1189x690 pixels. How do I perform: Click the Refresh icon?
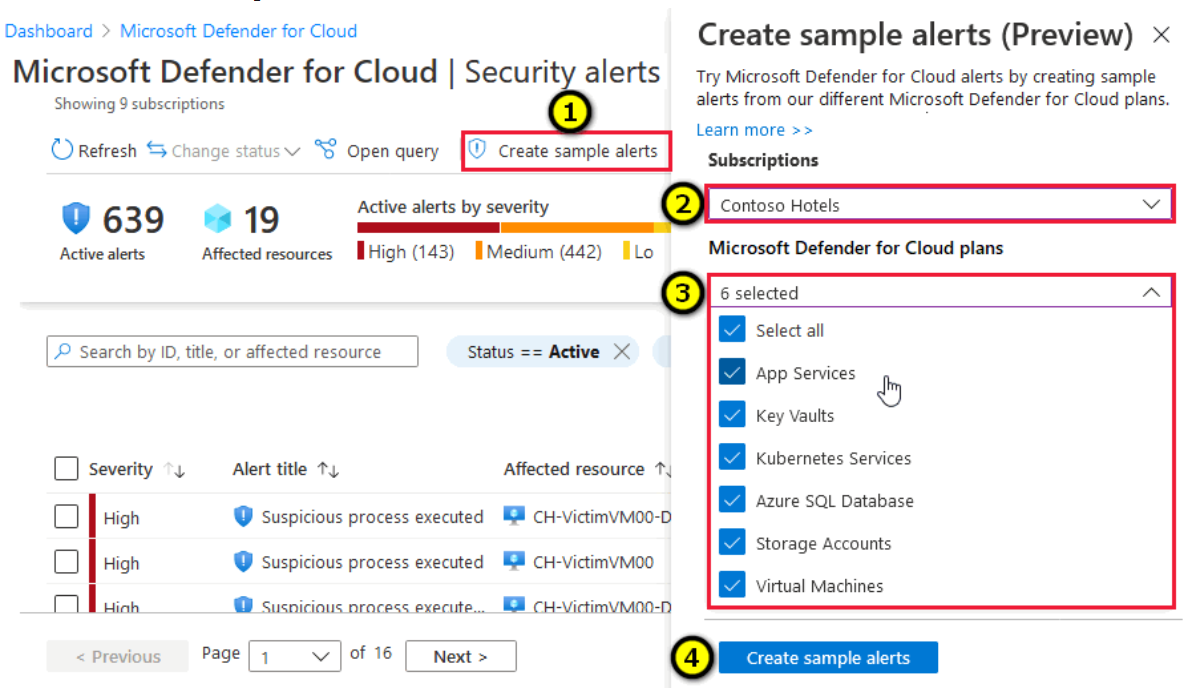point(62,150)
